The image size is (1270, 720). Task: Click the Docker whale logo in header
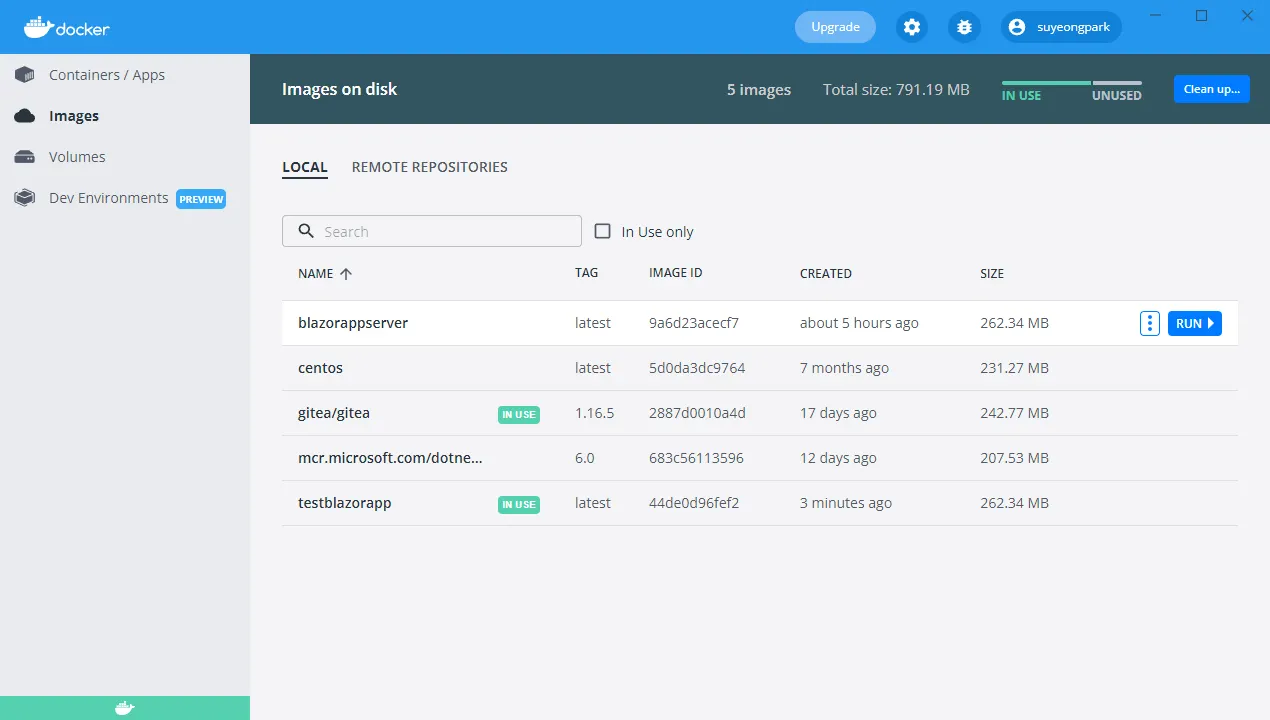click(x=66, y=27)
